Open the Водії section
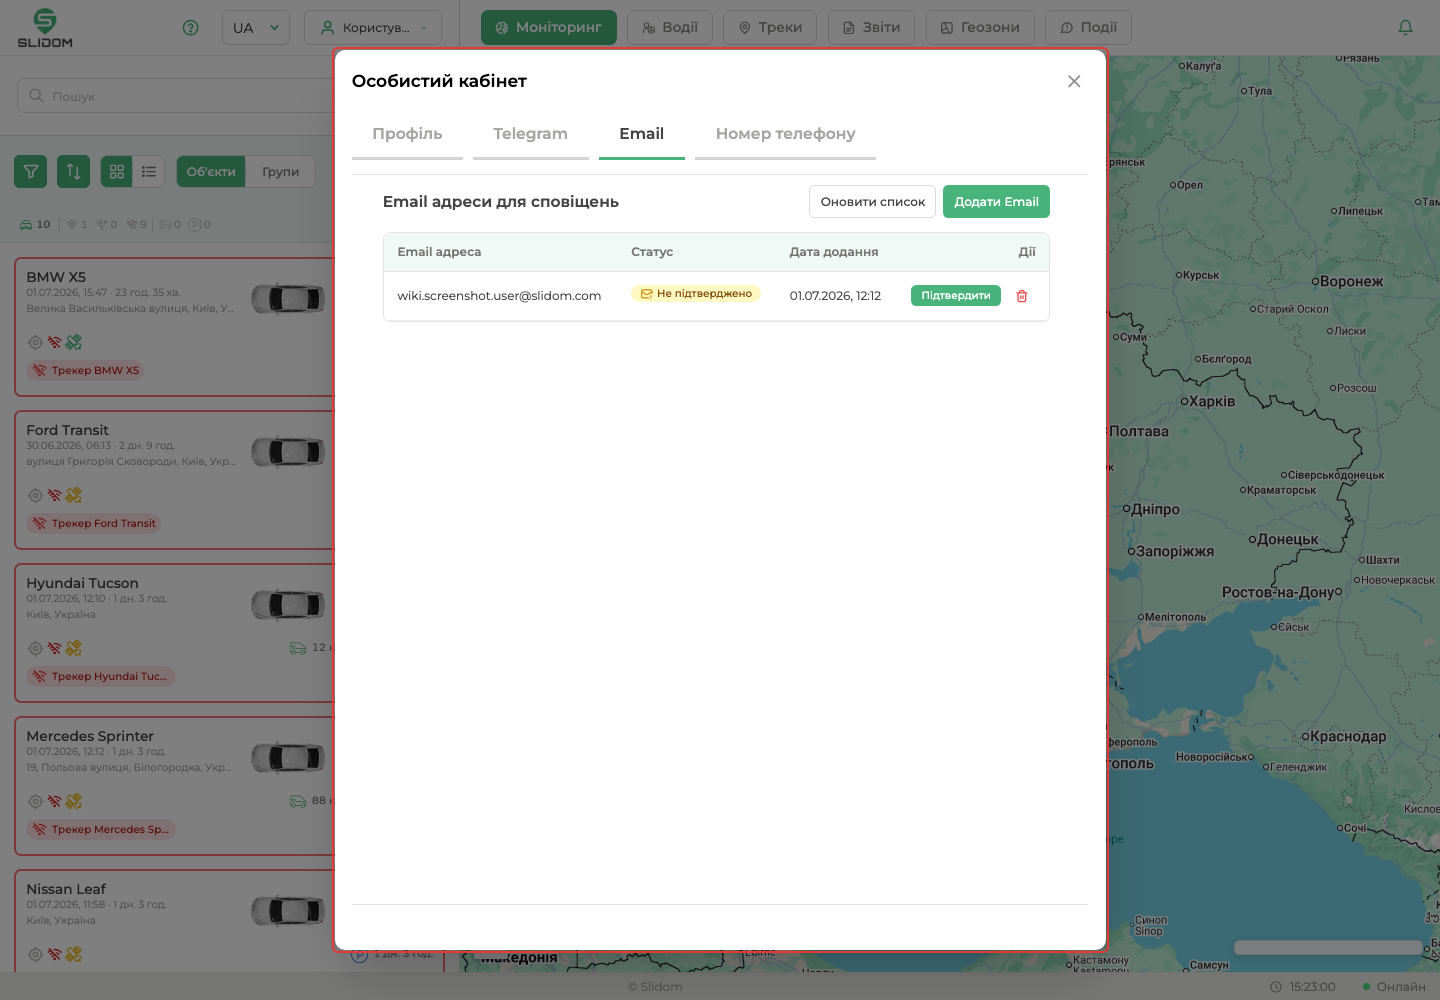 (670, 28)
